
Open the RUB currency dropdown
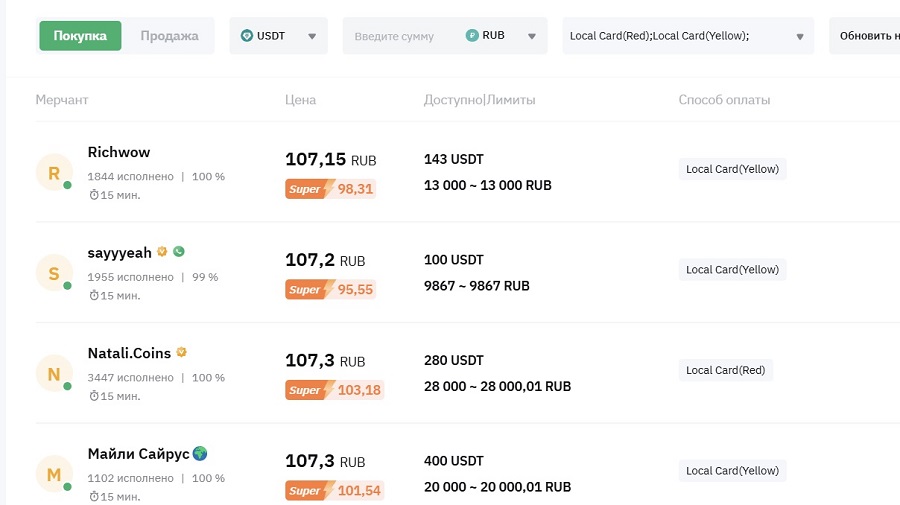[504, 36]
